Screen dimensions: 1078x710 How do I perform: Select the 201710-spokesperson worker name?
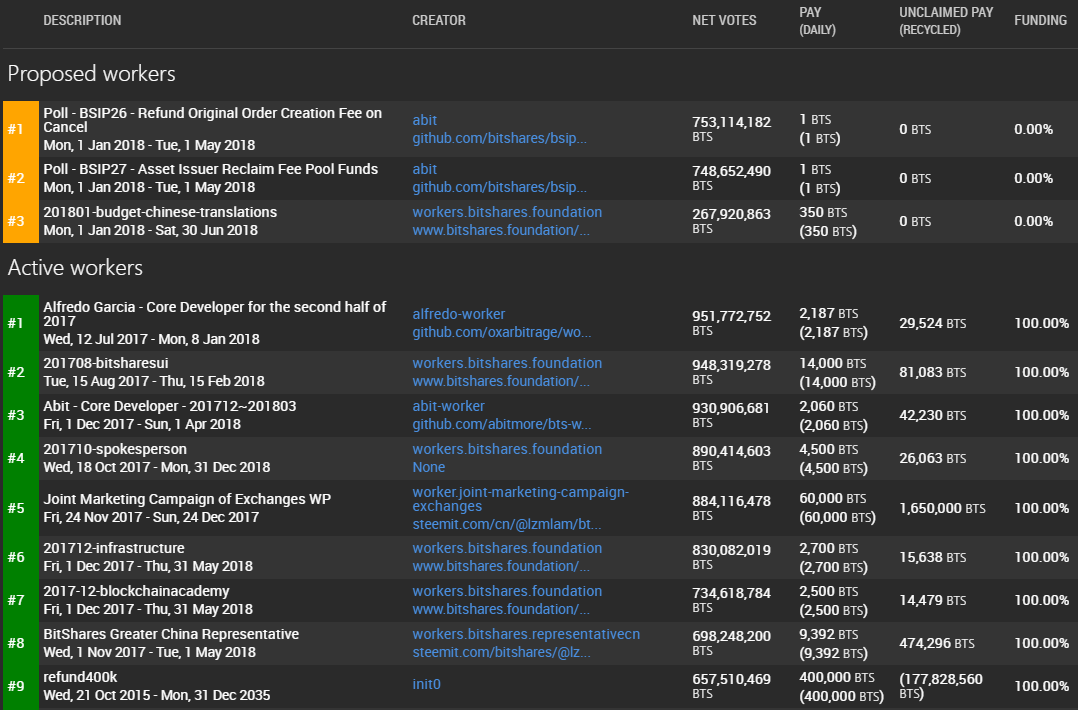pyautogui.click(x=115, y=449)
